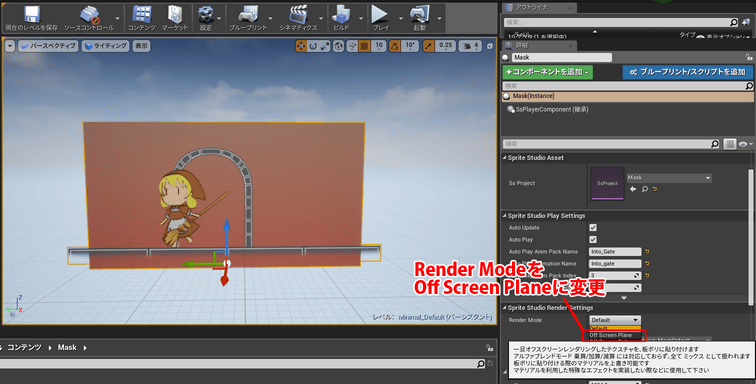756x384 pixels.
Task: Expand シネマティクス dropdown arrow
Action: (x=321, y=19)
